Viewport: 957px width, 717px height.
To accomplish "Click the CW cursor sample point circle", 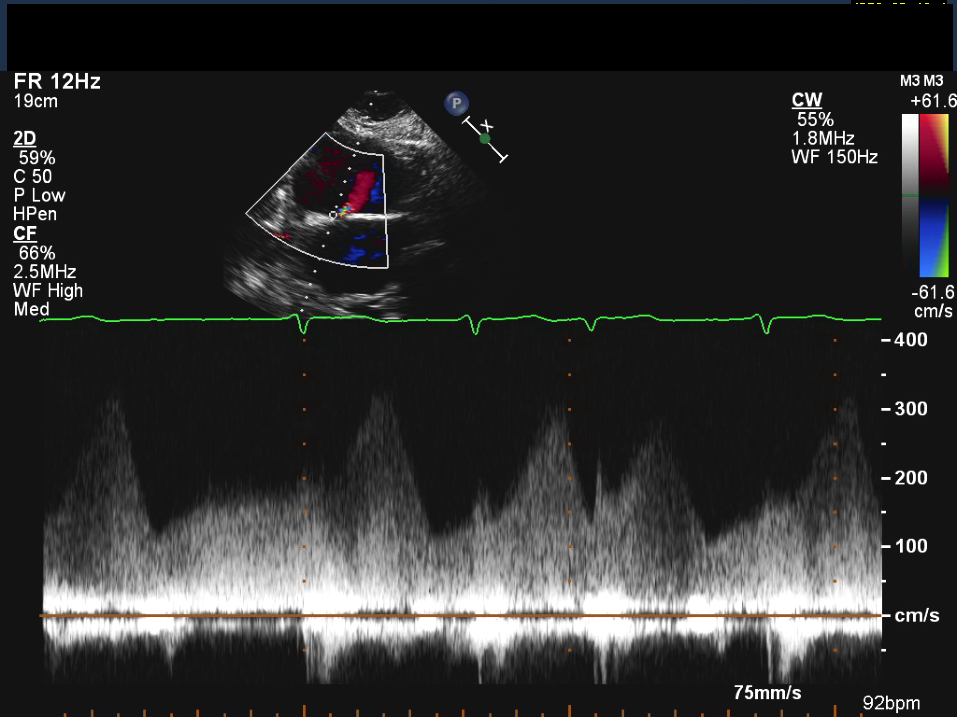I will pos(333,215).
